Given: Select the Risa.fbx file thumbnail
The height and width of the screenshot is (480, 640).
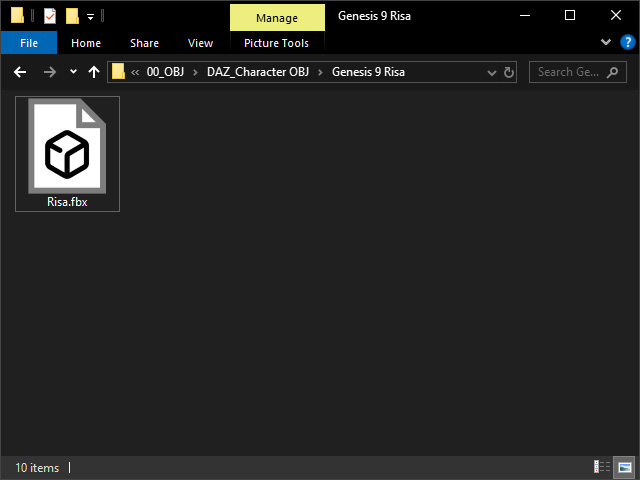Looking at the screenshot, I should [x=67, y=154].
